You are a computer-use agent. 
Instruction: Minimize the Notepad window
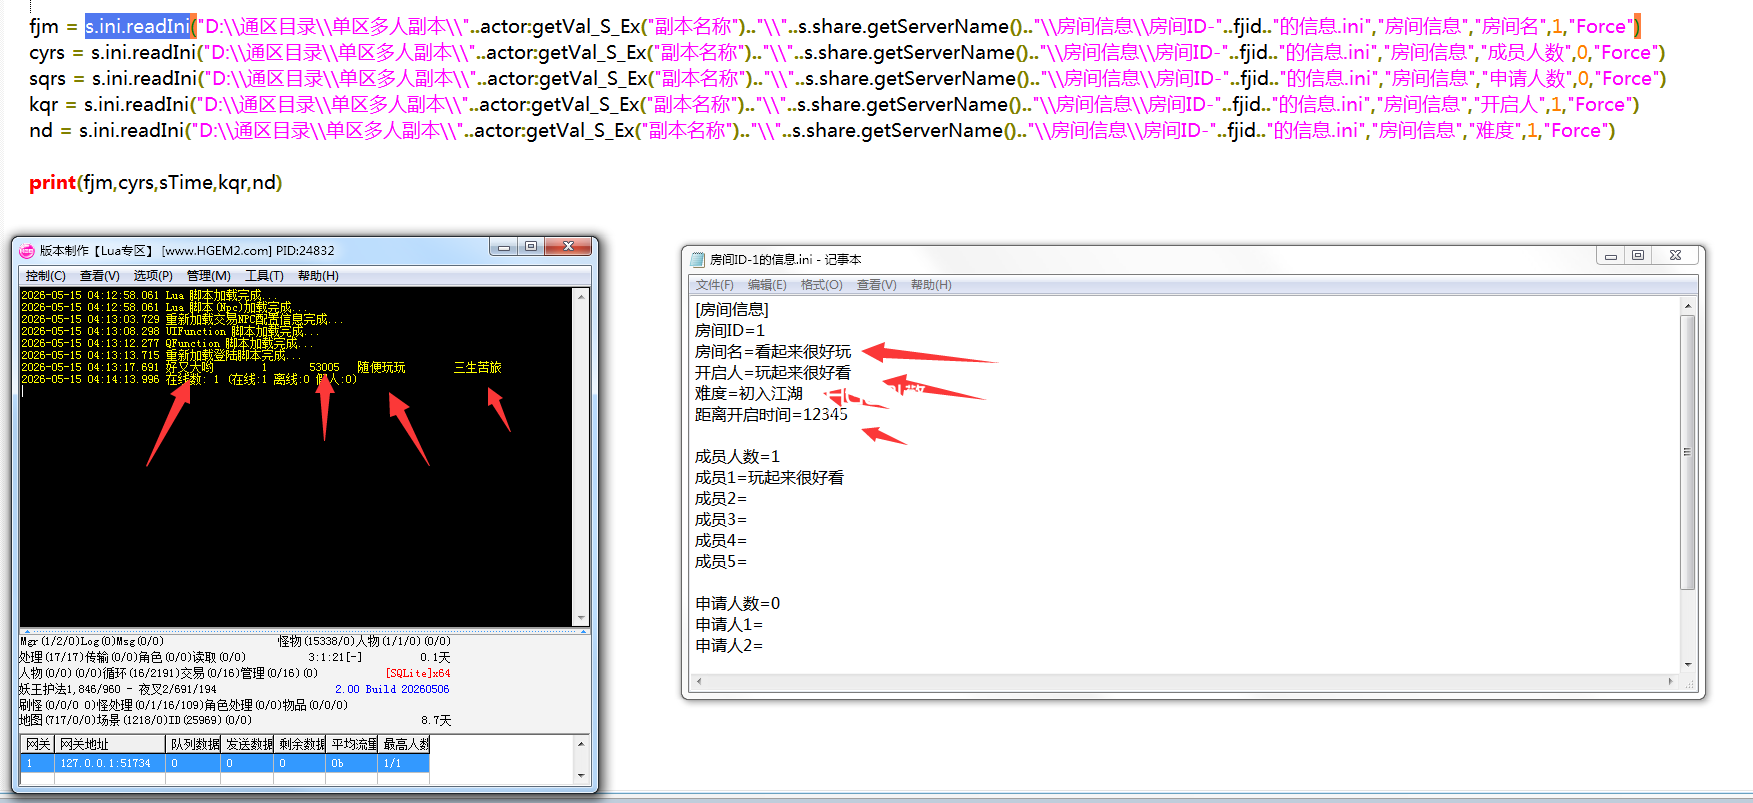tap(1610, 256)
